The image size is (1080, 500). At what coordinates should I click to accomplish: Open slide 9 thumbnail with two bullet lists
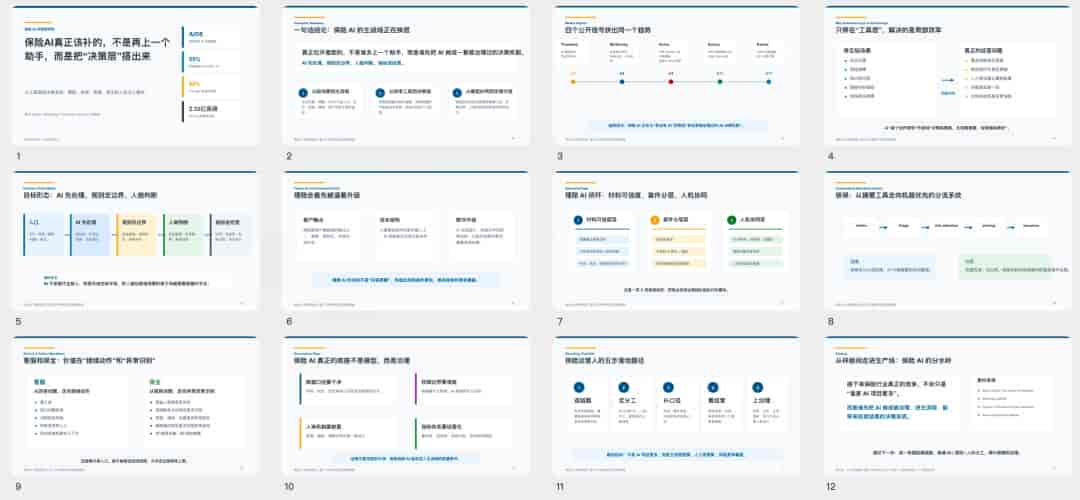[x=136, y=406]
